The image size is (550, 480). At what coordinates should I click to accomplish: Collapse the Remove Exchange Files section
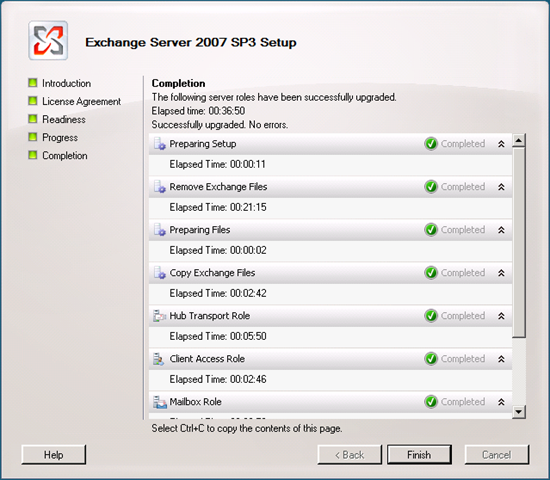[x=501, y=187]
